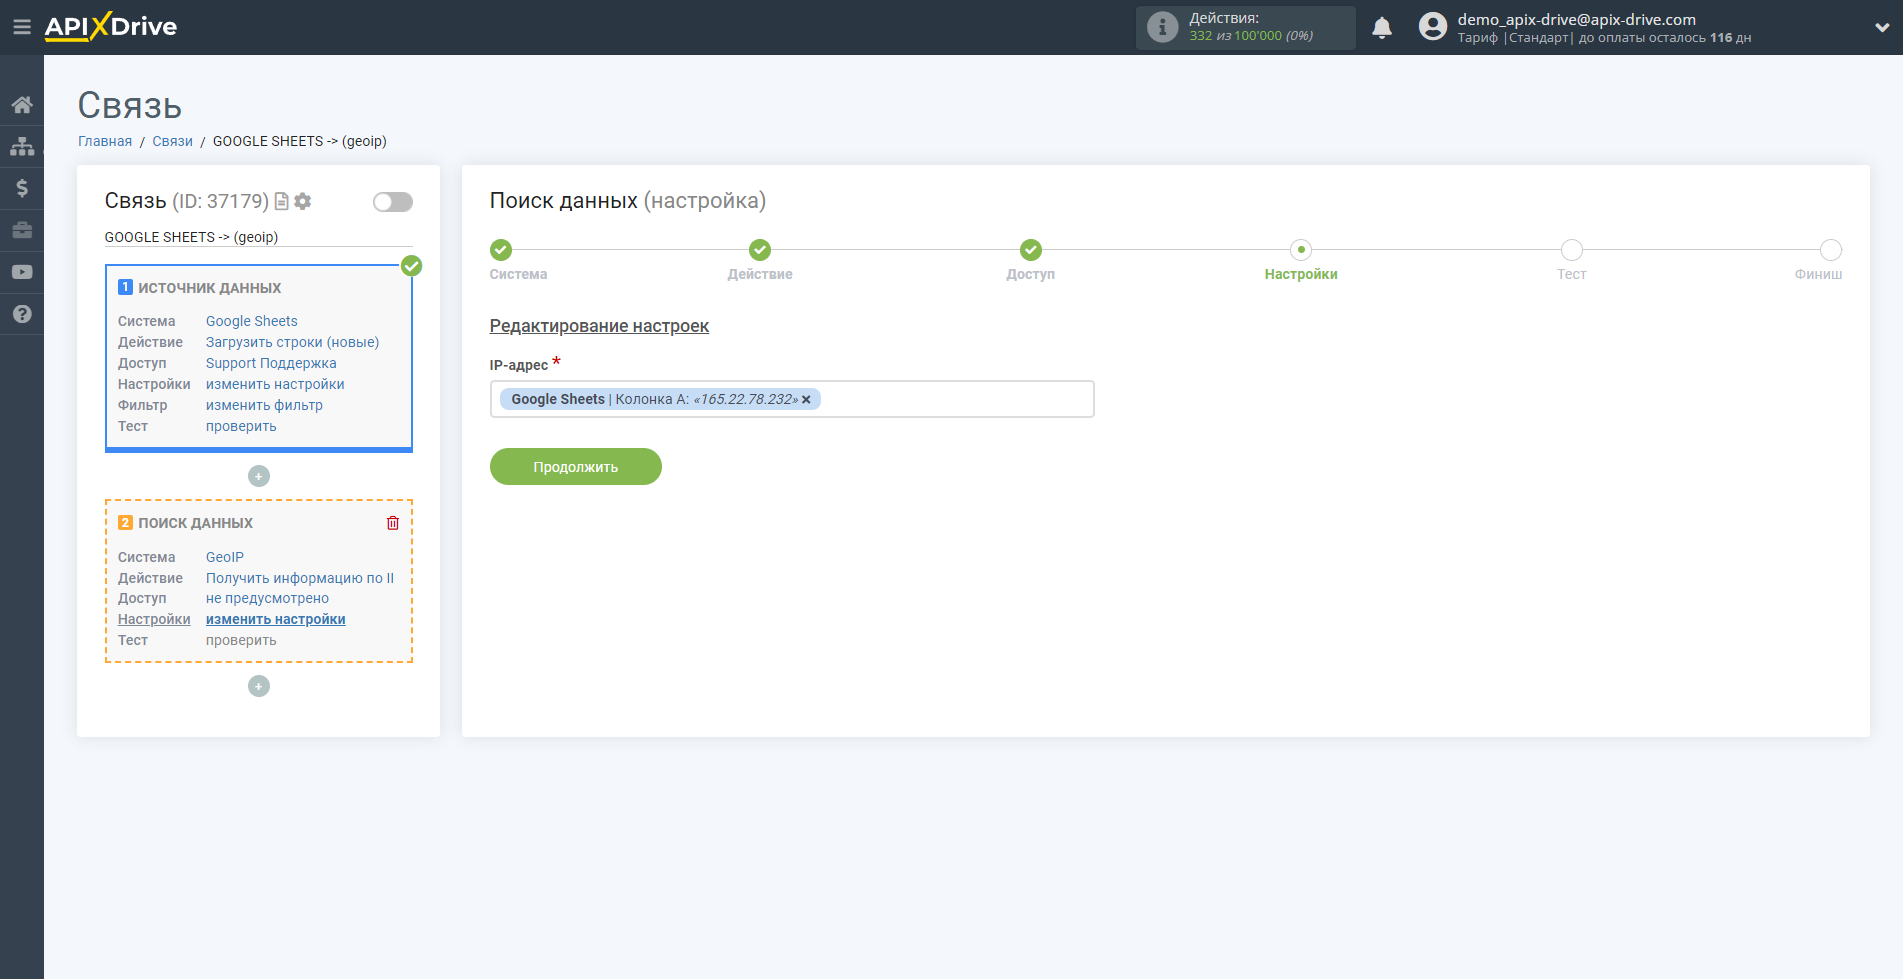Open the video tutorials sidebar icon
This screenshot has width=1903, height=979.
(x=22, y=272)
